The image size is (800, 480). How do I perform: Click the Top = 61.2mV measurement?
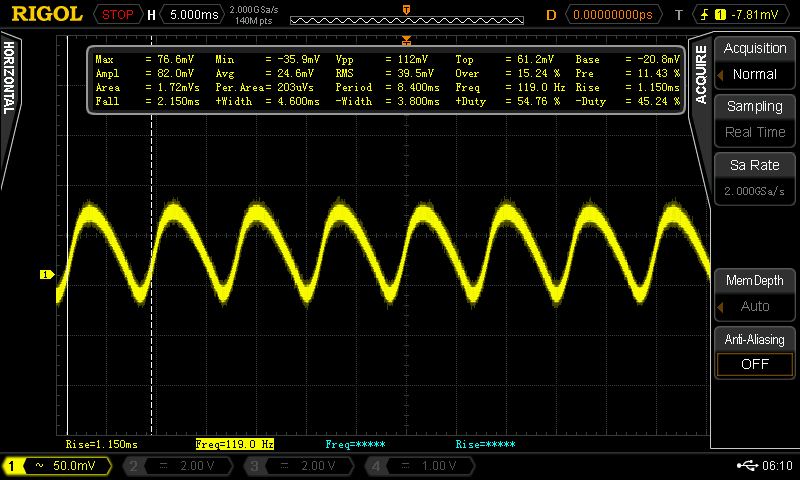coord(505,59)
